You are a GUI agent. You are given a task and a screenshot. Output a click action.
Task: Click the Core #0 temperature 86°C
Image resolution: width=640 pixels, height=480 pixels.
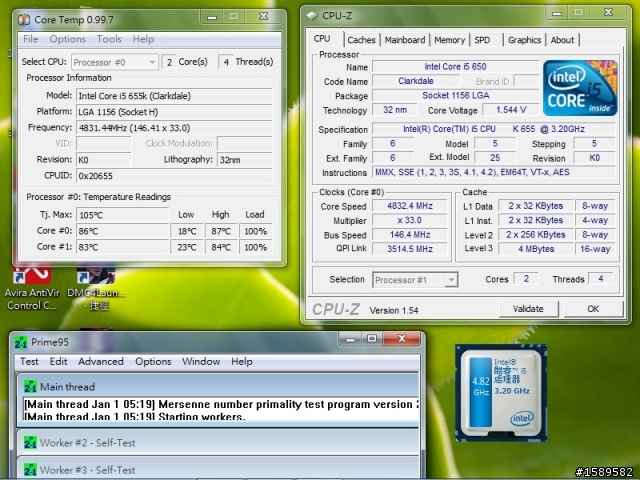122,231
